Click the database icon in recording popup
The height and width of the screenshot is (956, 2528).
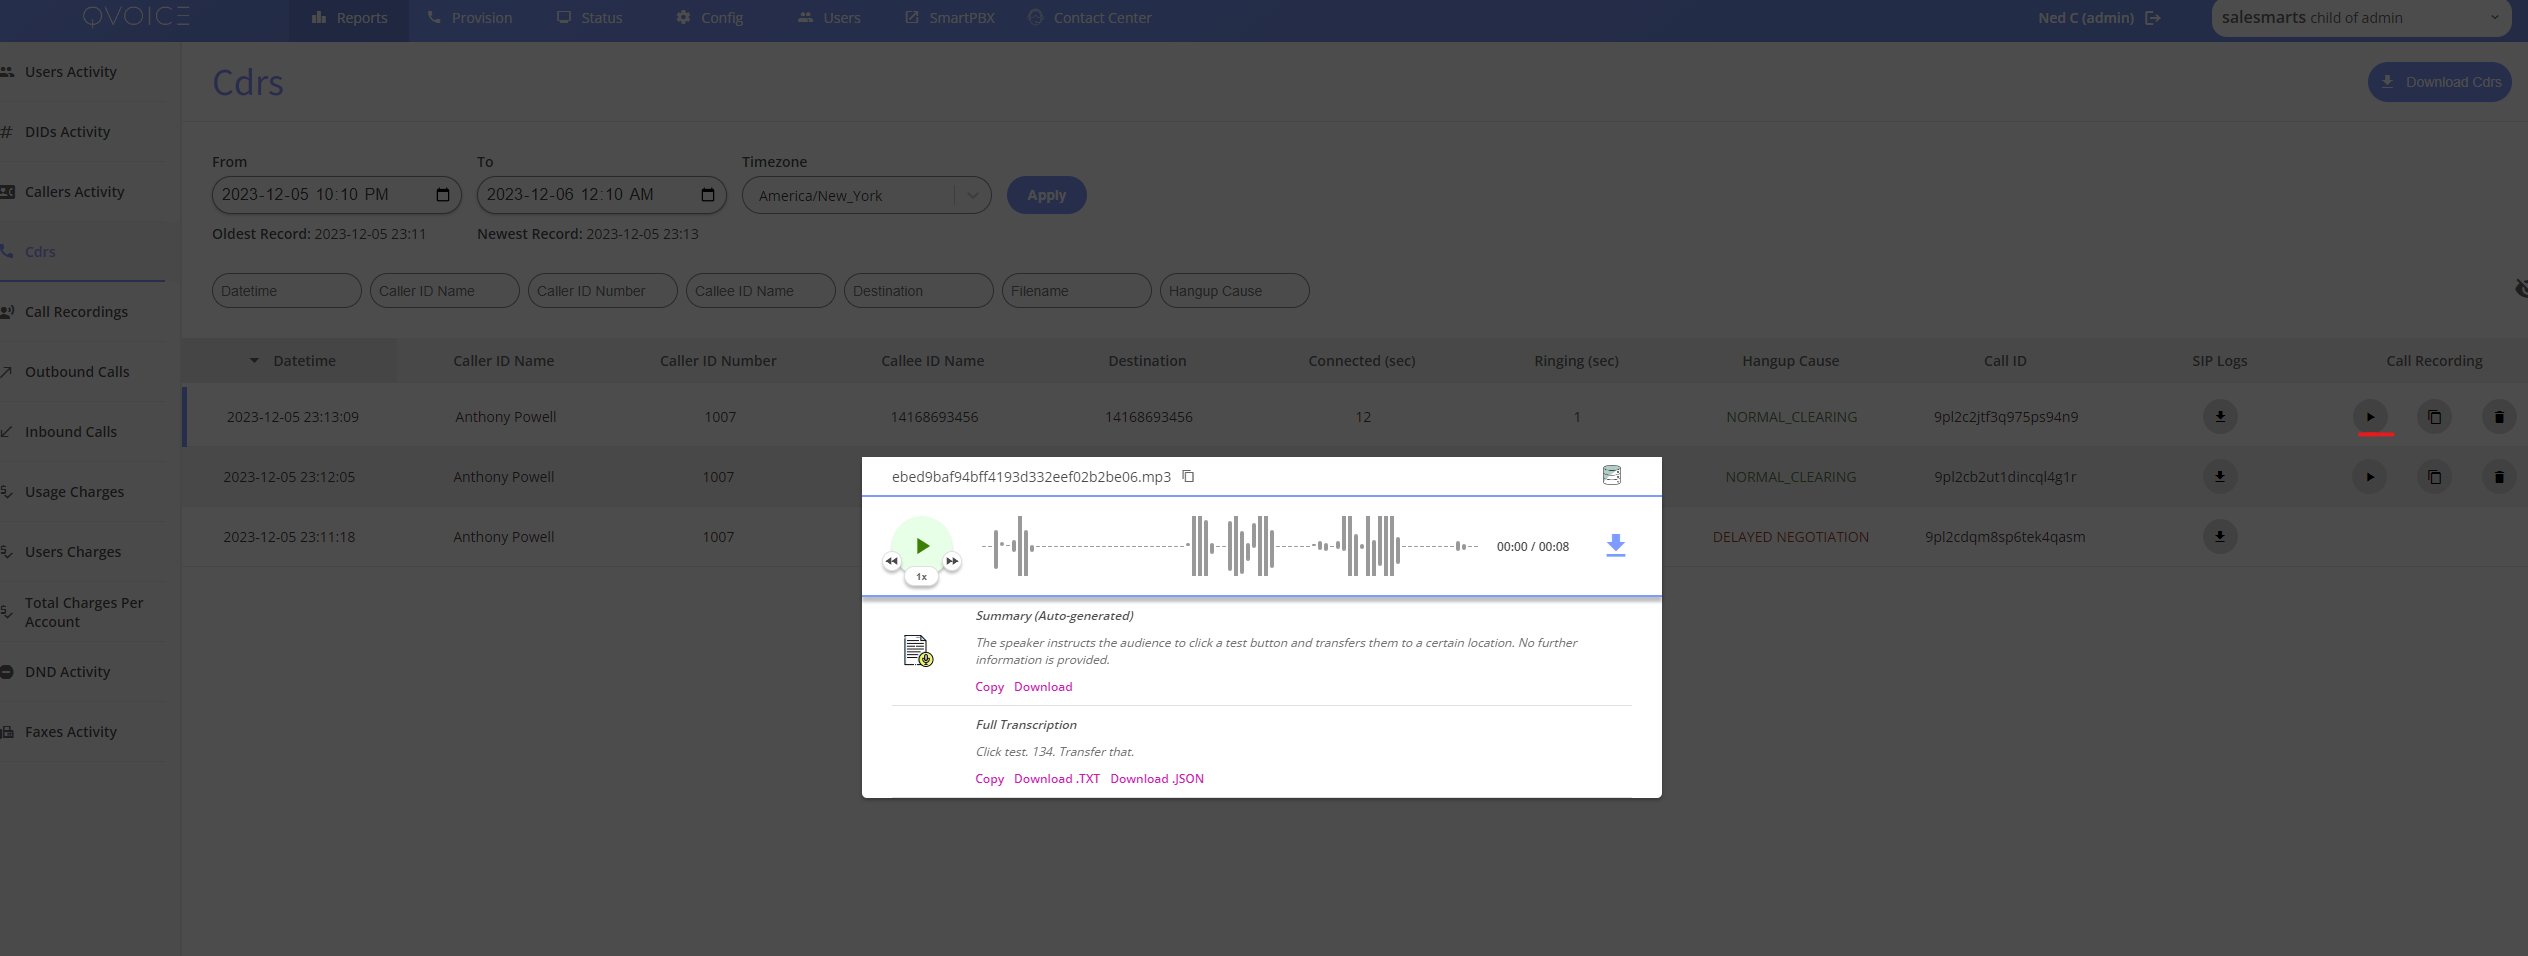[1611, 476]
